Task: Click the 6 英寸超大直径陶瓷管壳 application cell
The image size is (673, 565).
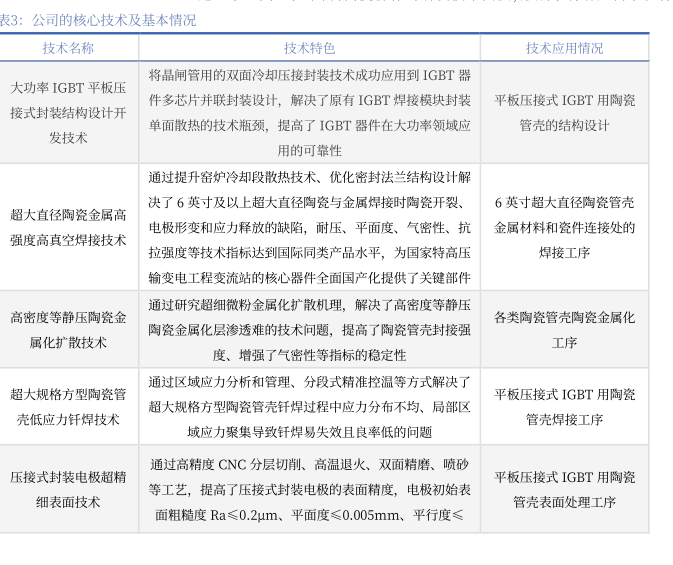Action: pyautogui.click(x=564, y=227)
